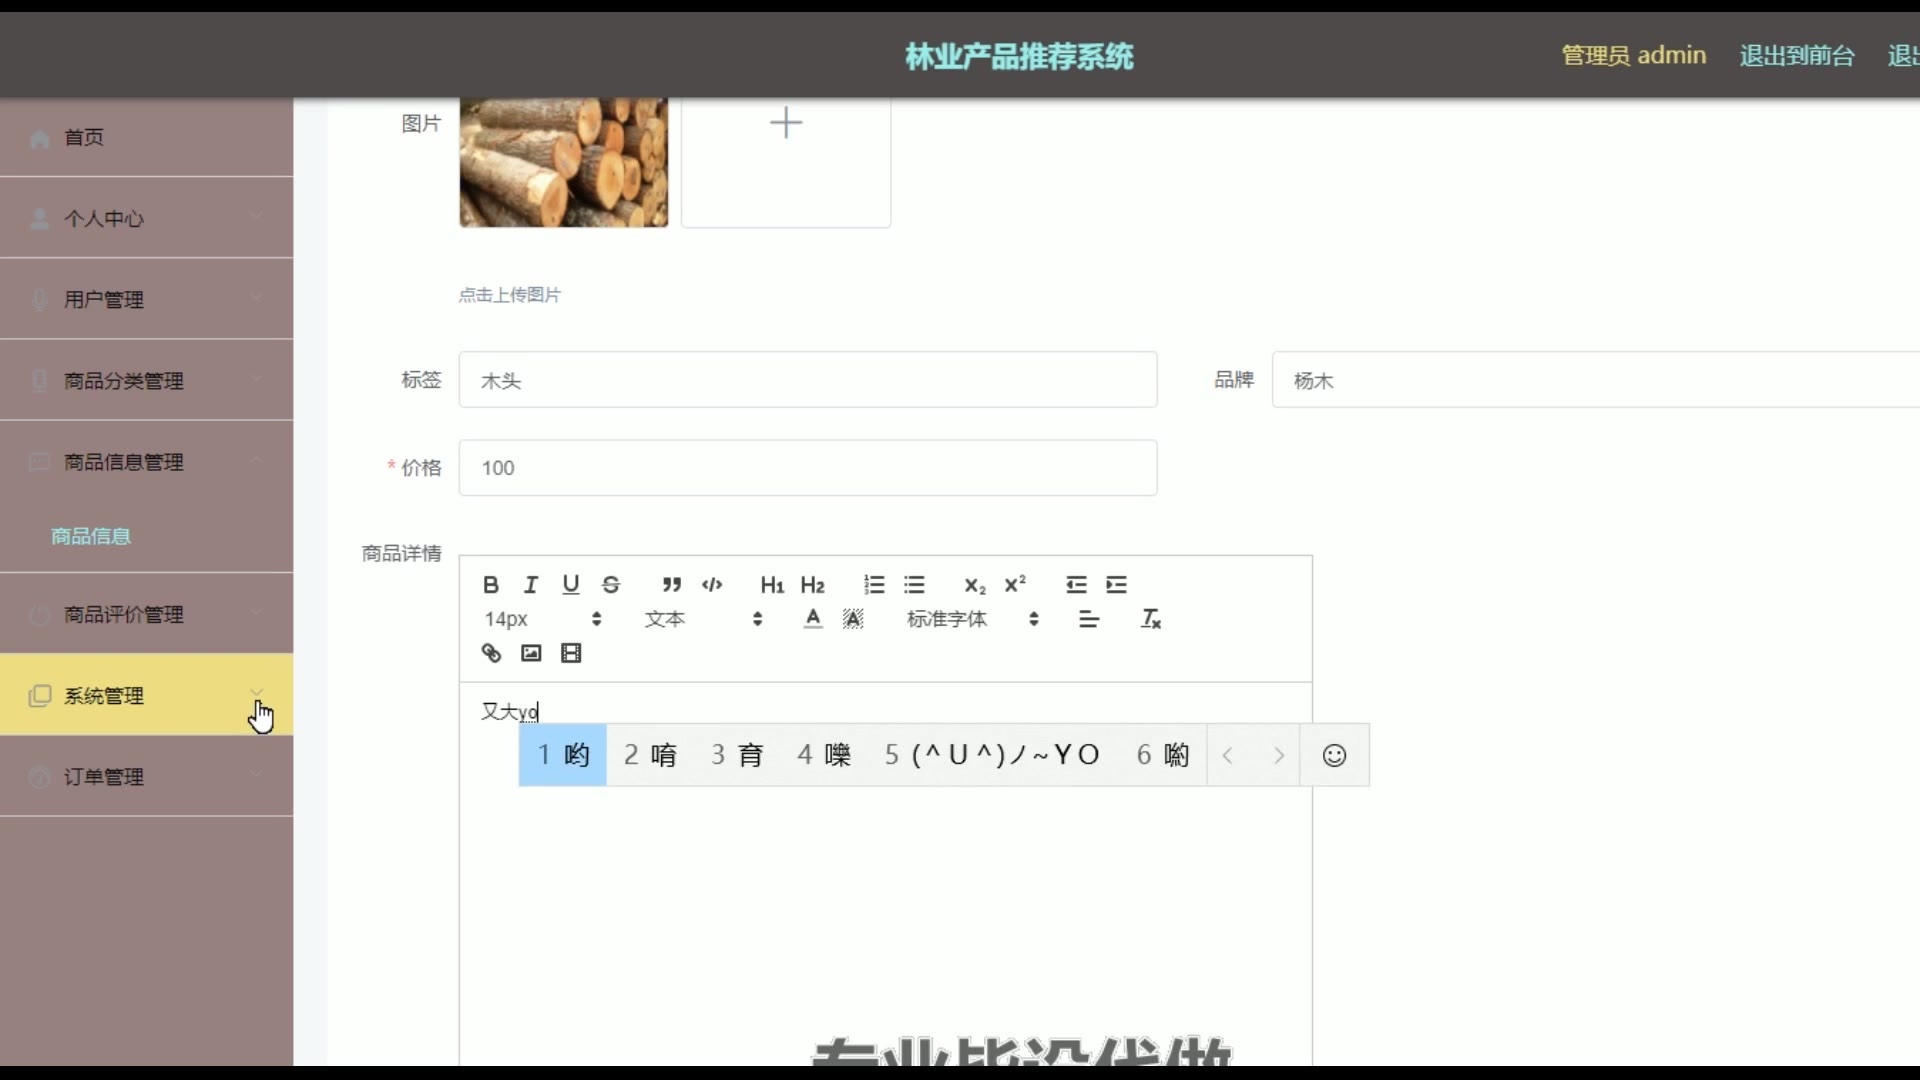1920x1080 pixels.
Task: Select IME candidate 1 哟
Action: click(563, 755)
